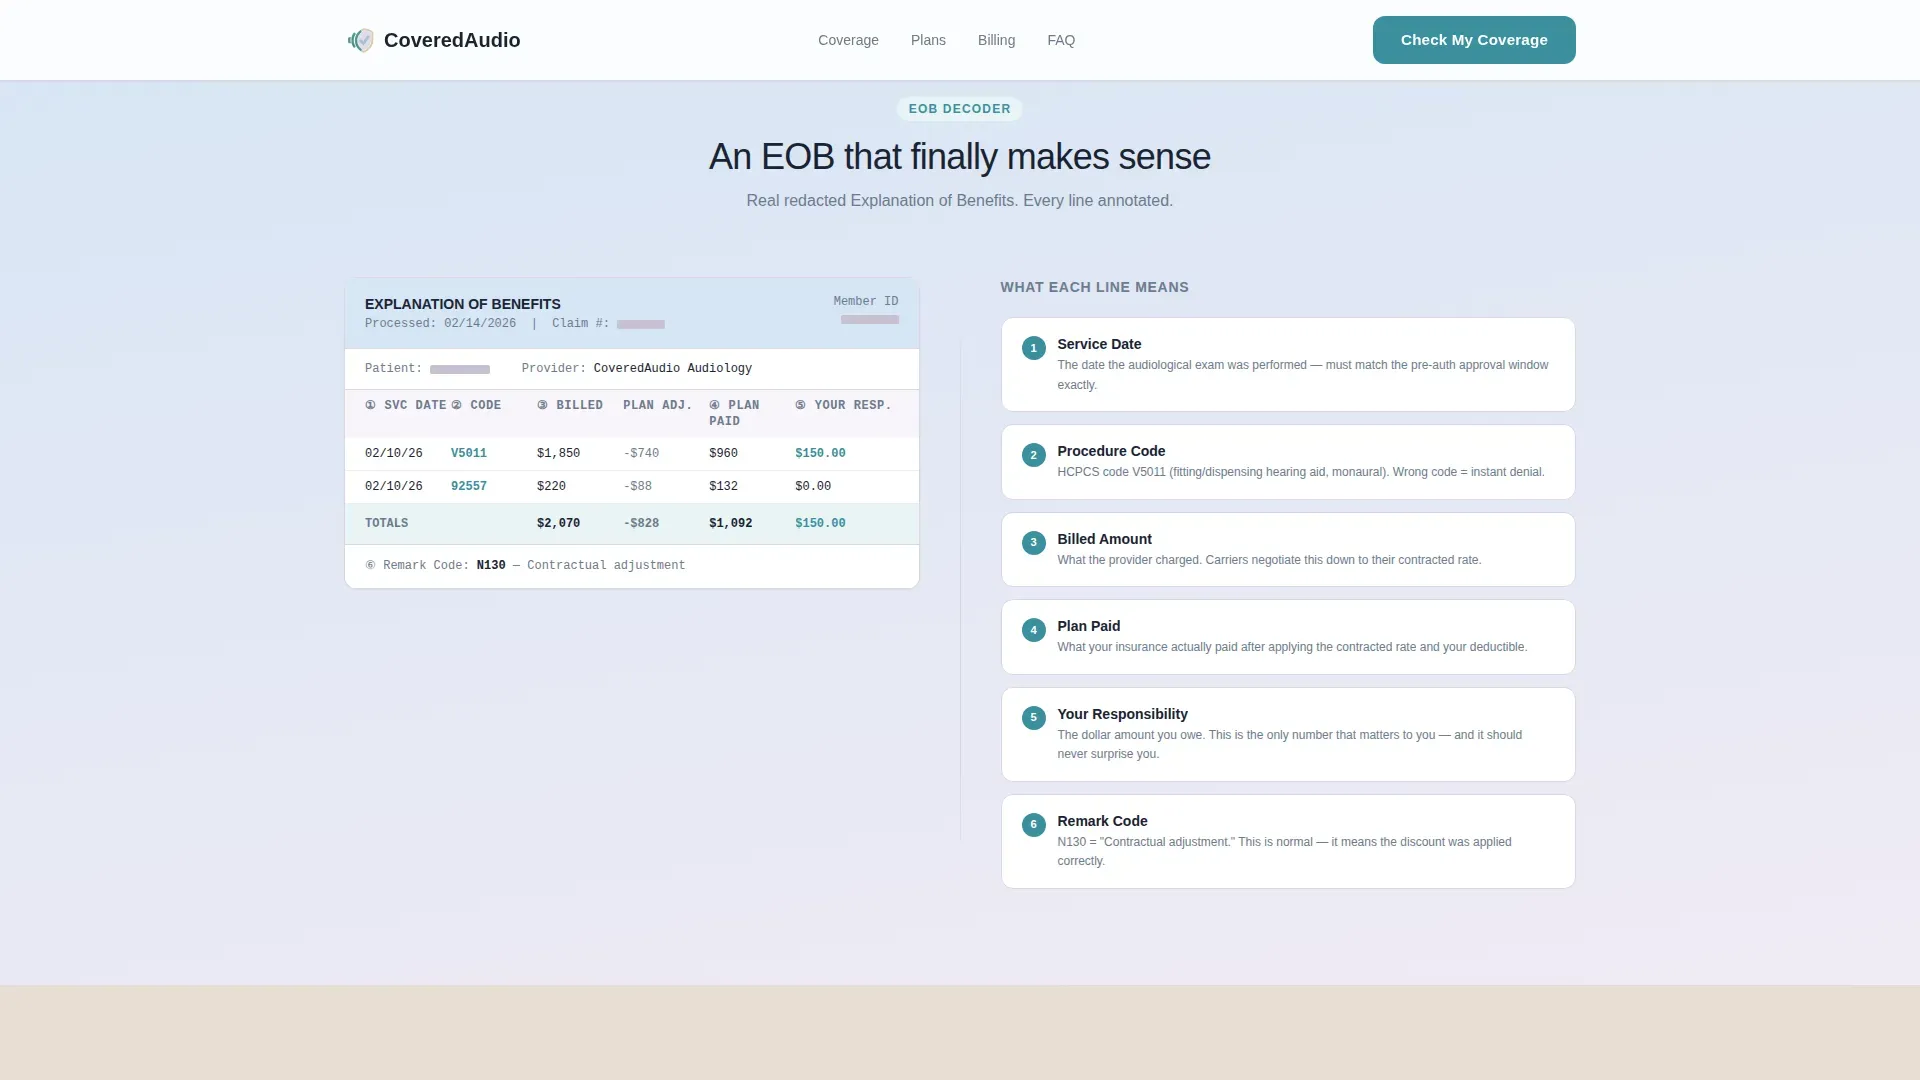Viewport: 1920px width, 1080px height.
Task: Click the $0.00 your responsibility value
Action: pyautogui.click(x=813, y=486)
